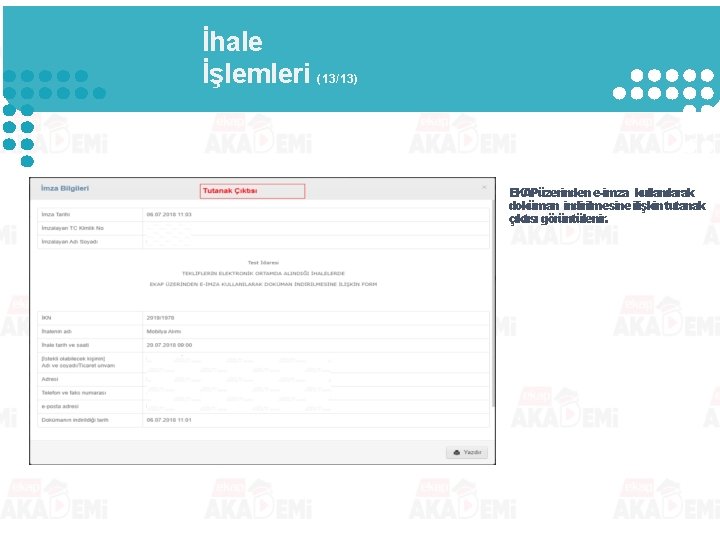Click the İmzalayan TC Kimlik No label
The image size is (720, 540).
pos(73,228)
